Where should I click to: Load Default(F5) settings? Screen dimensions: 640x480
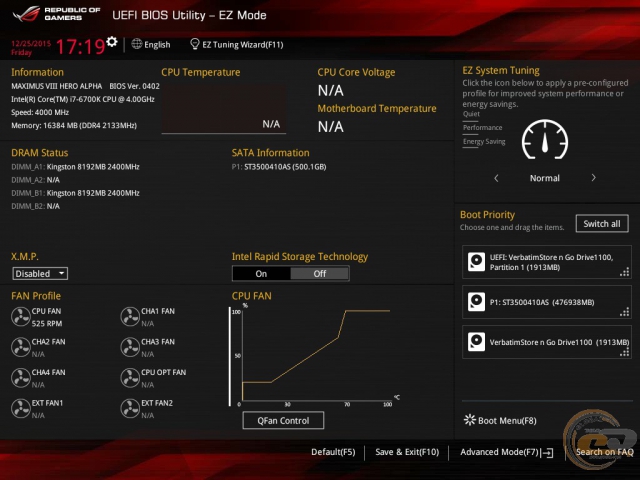pos(333,452)
